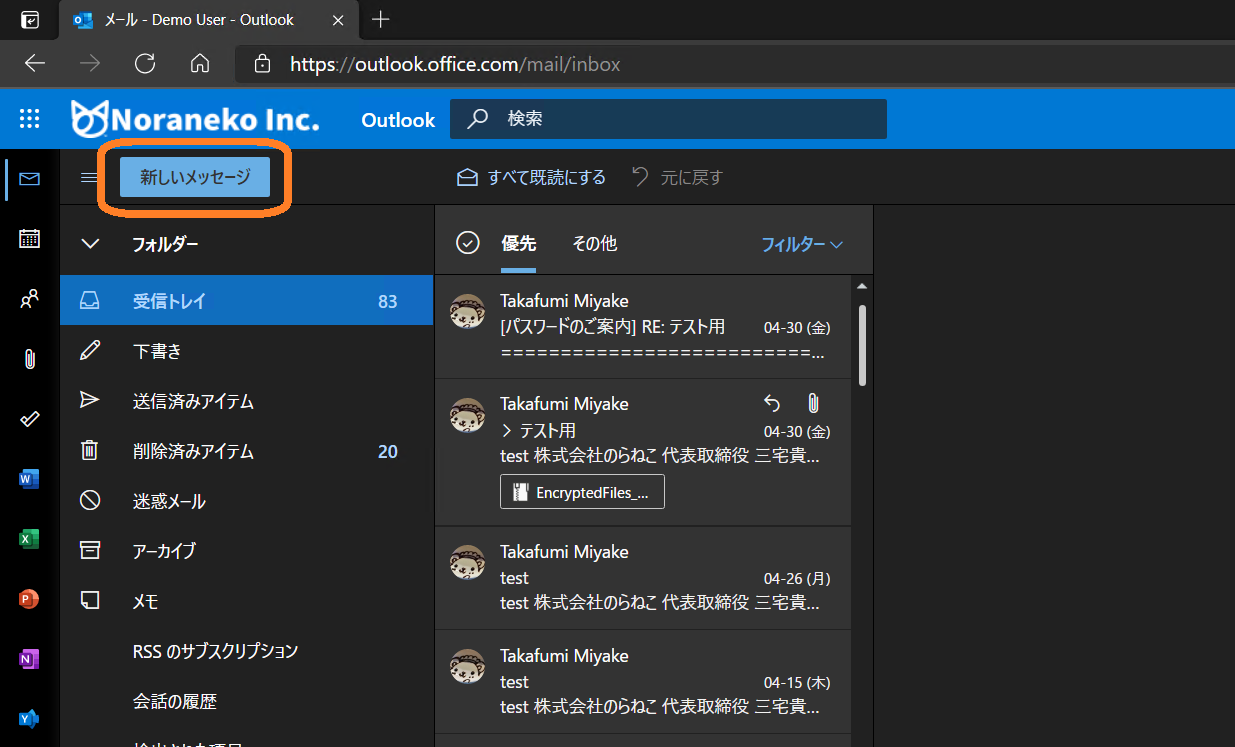The height and width of the screenshot is (747, 1235).
Task: Select the Mail icon in left rail
Action: [29, 179]
